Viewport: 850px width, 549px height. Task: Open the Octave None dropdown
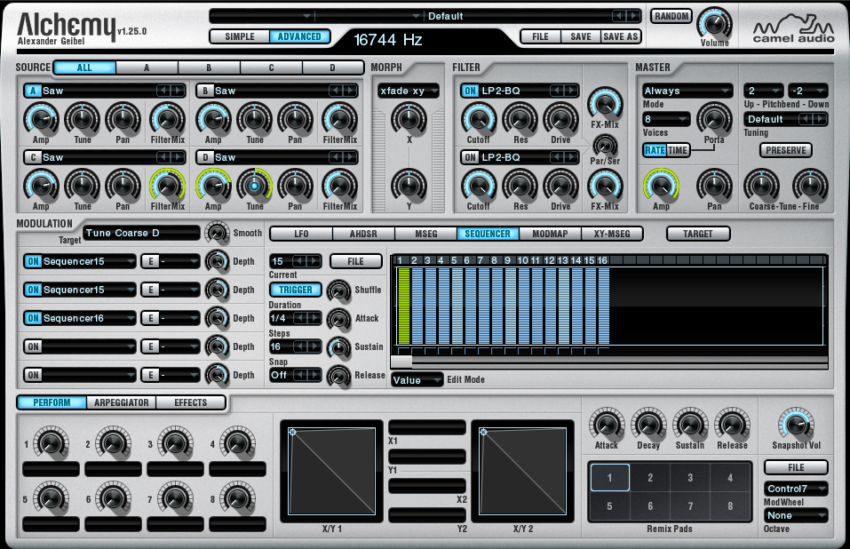[x=796, y=515]
